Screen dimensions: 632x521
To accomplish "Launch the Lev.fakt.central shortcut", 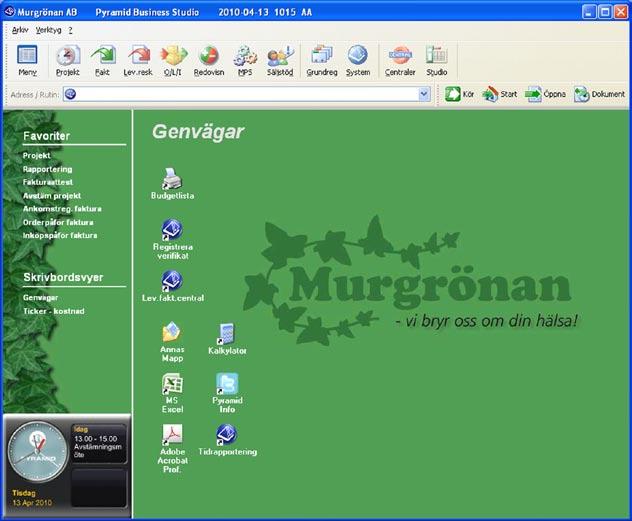I will [x=173, y=286].
